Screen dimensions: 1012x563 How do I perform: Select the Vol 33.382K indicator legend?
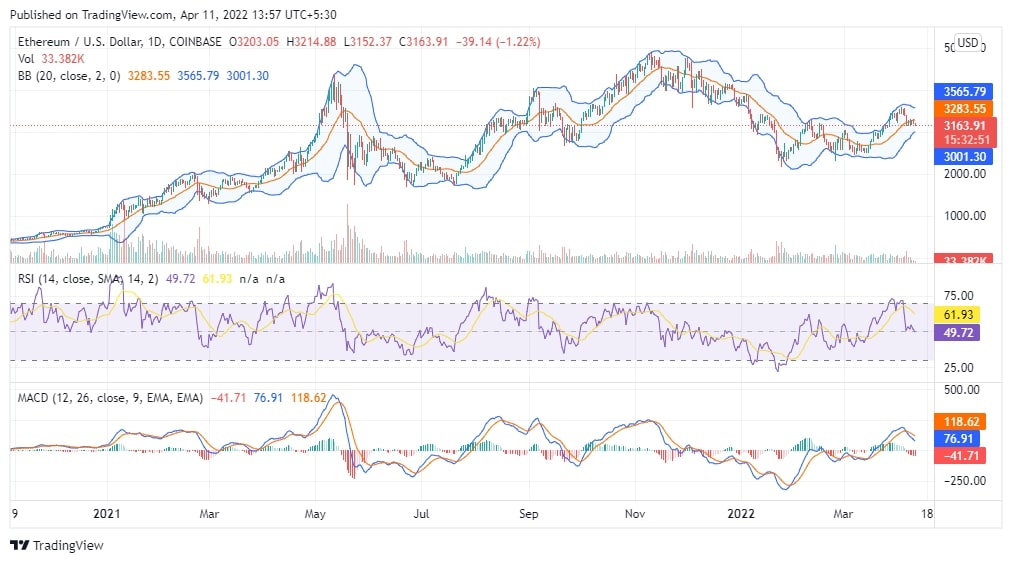[x=50, y=59]
